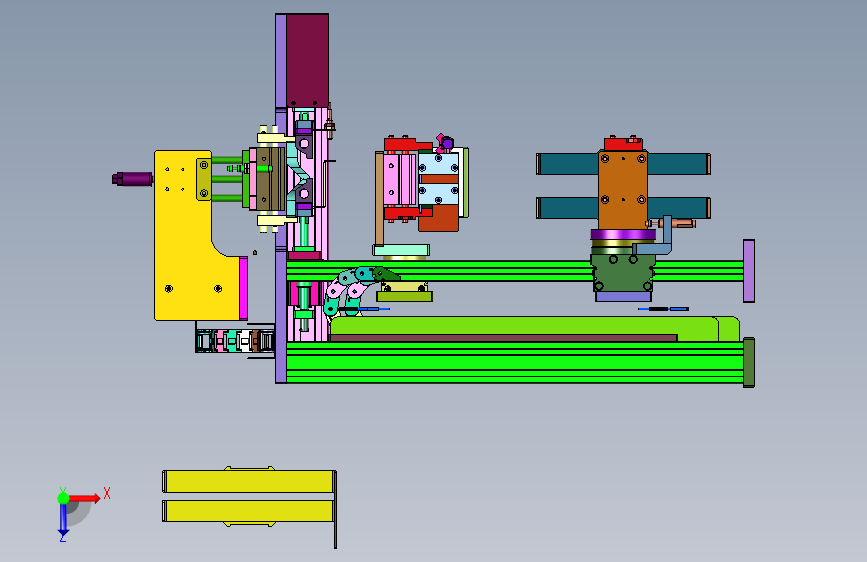The height and width of the screenshot is (562, 867).
Task: Pick the thin brown post beside the yellow bars
Action: tap(335, 509)
